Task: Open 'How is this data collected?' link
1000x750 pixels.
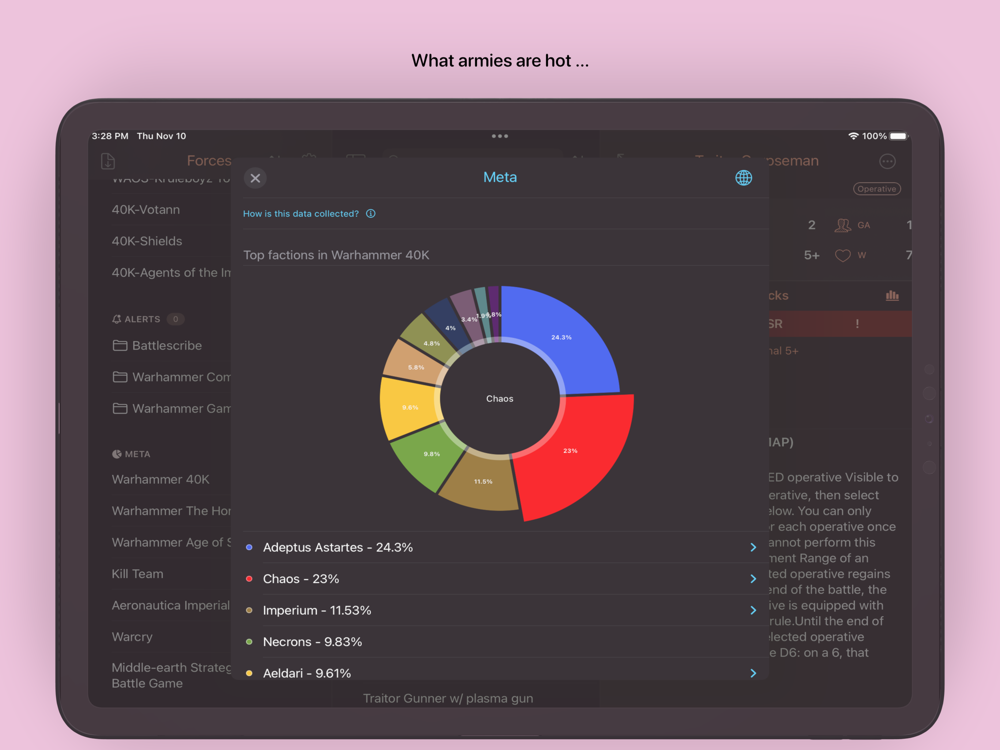Action: [x=300, y=214]
